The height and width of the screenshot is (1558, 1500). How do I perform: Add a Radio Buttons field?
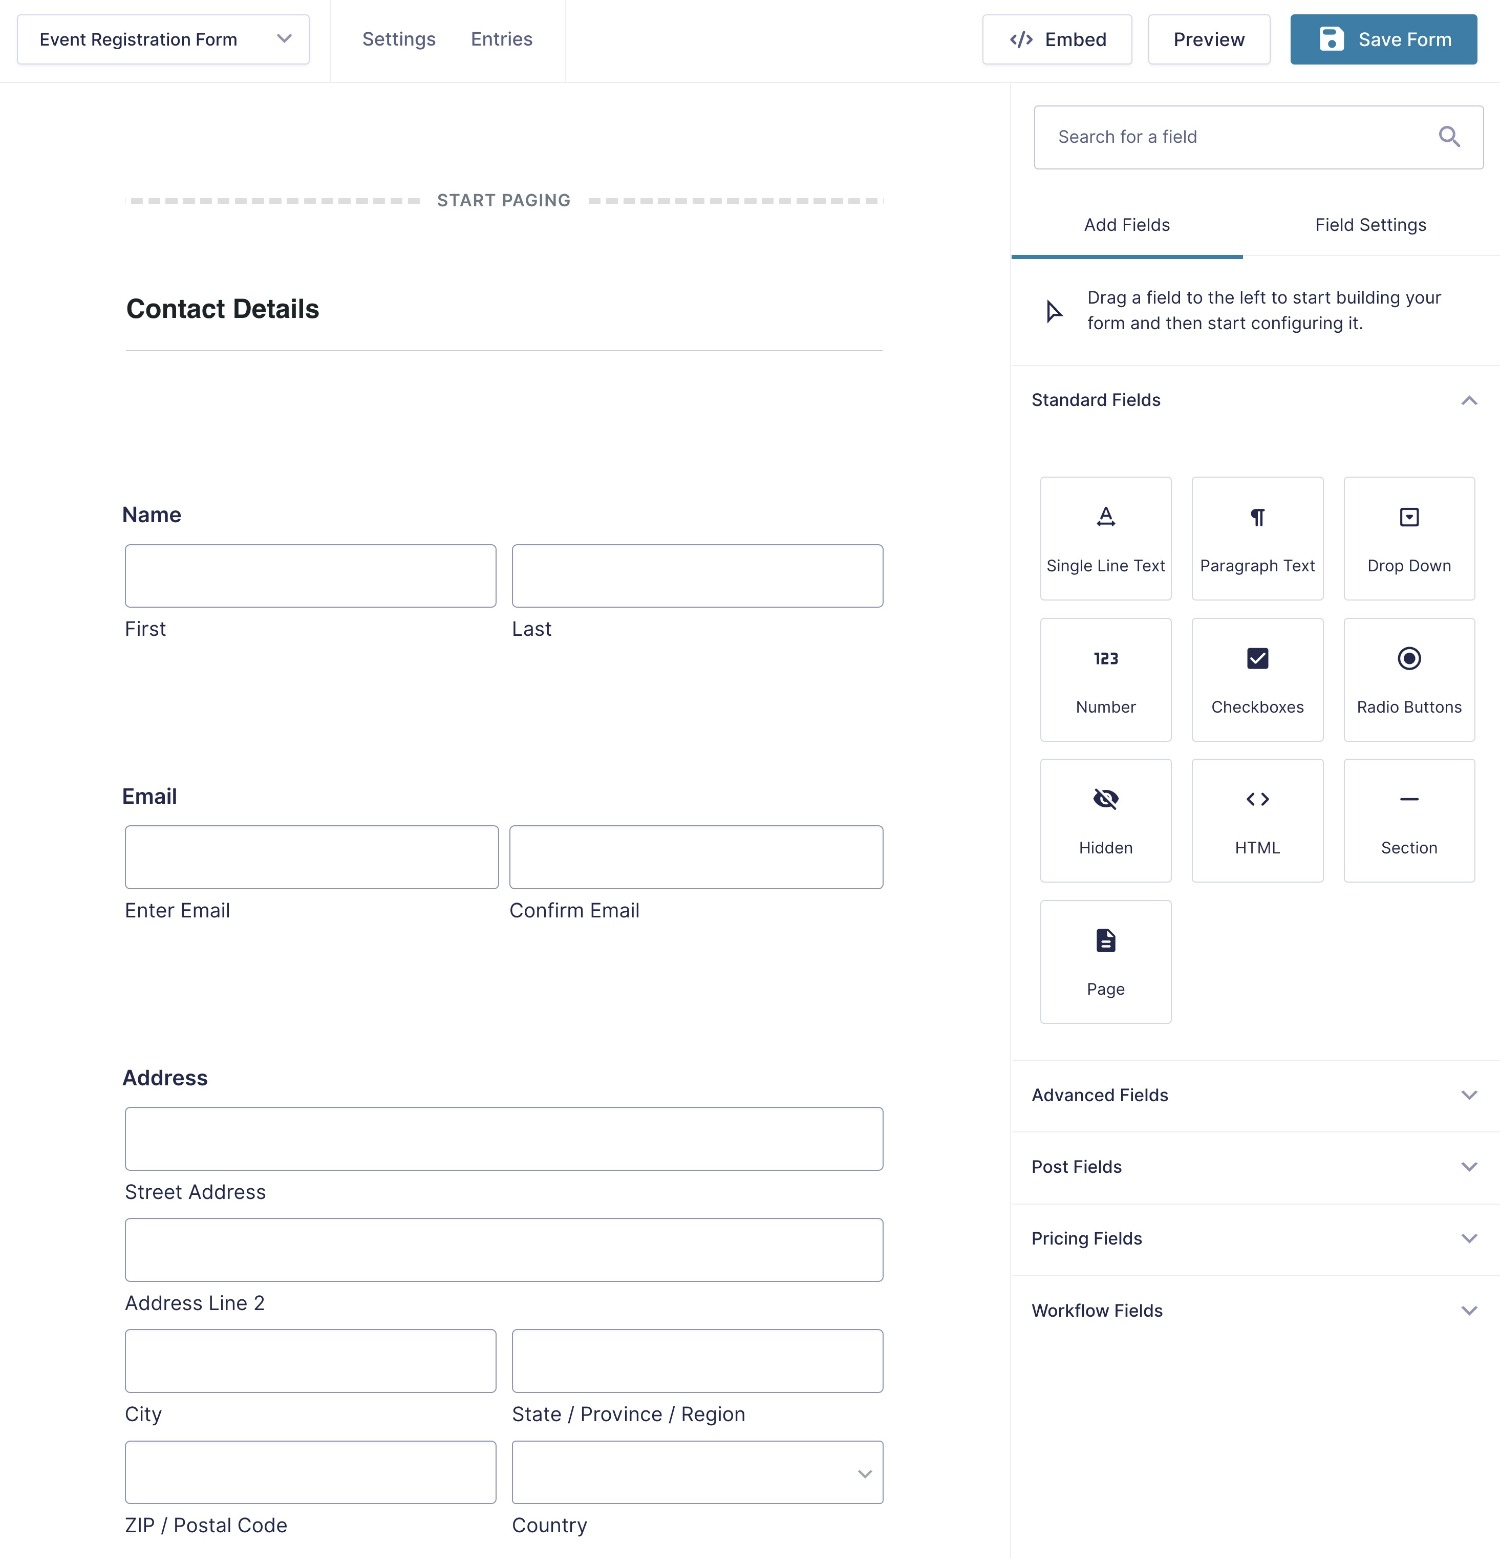tap(1409, 679)
